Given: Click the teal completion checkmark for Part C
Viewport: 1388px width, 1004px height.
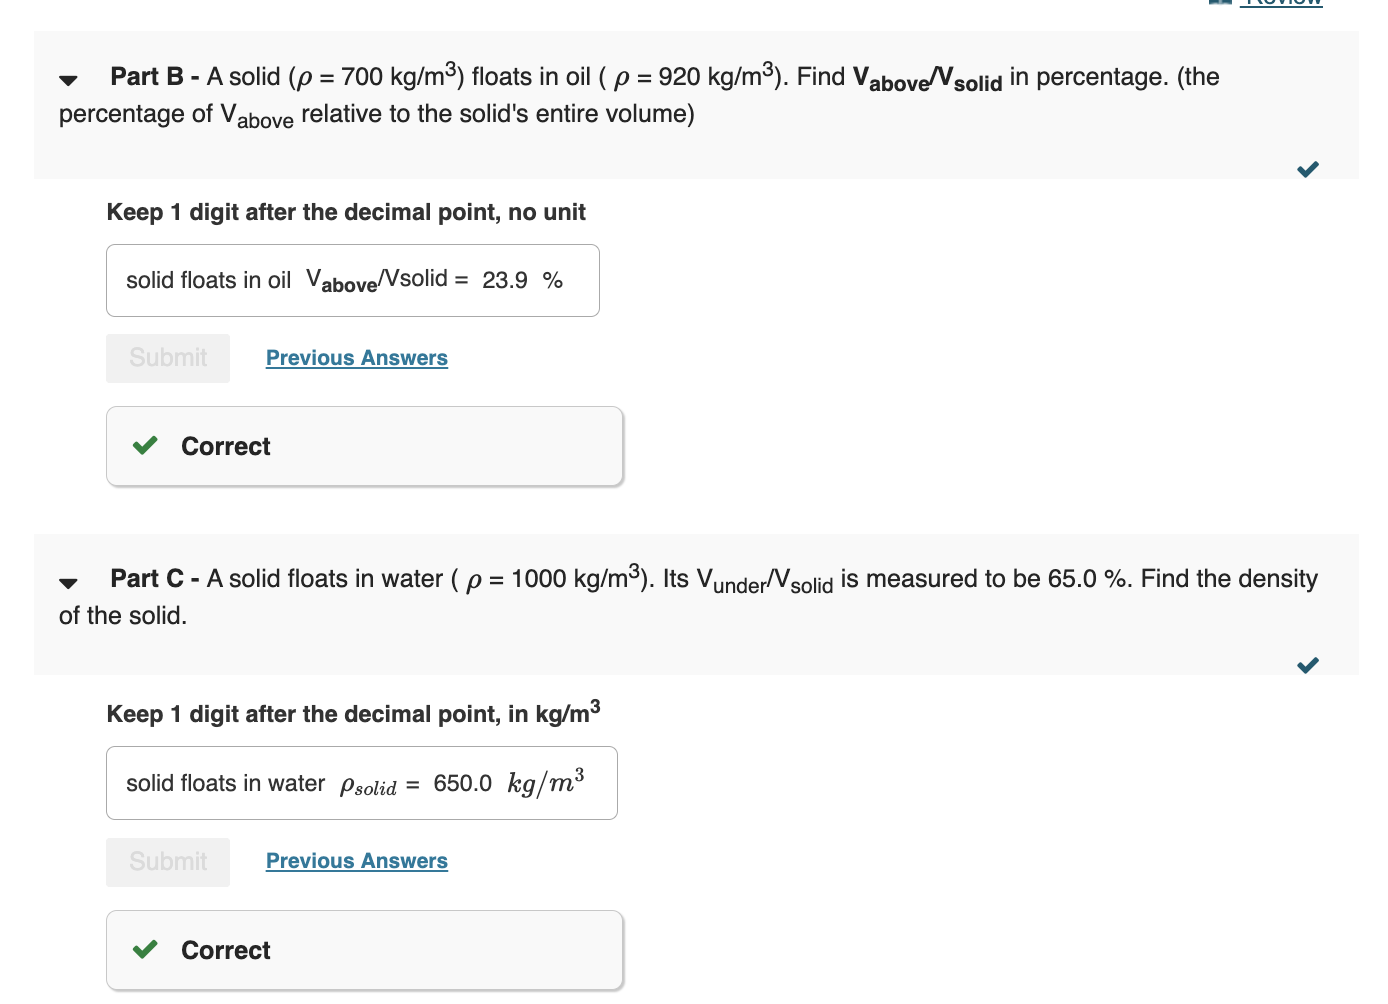Looking at the screenshot, I should point(1307,664).
